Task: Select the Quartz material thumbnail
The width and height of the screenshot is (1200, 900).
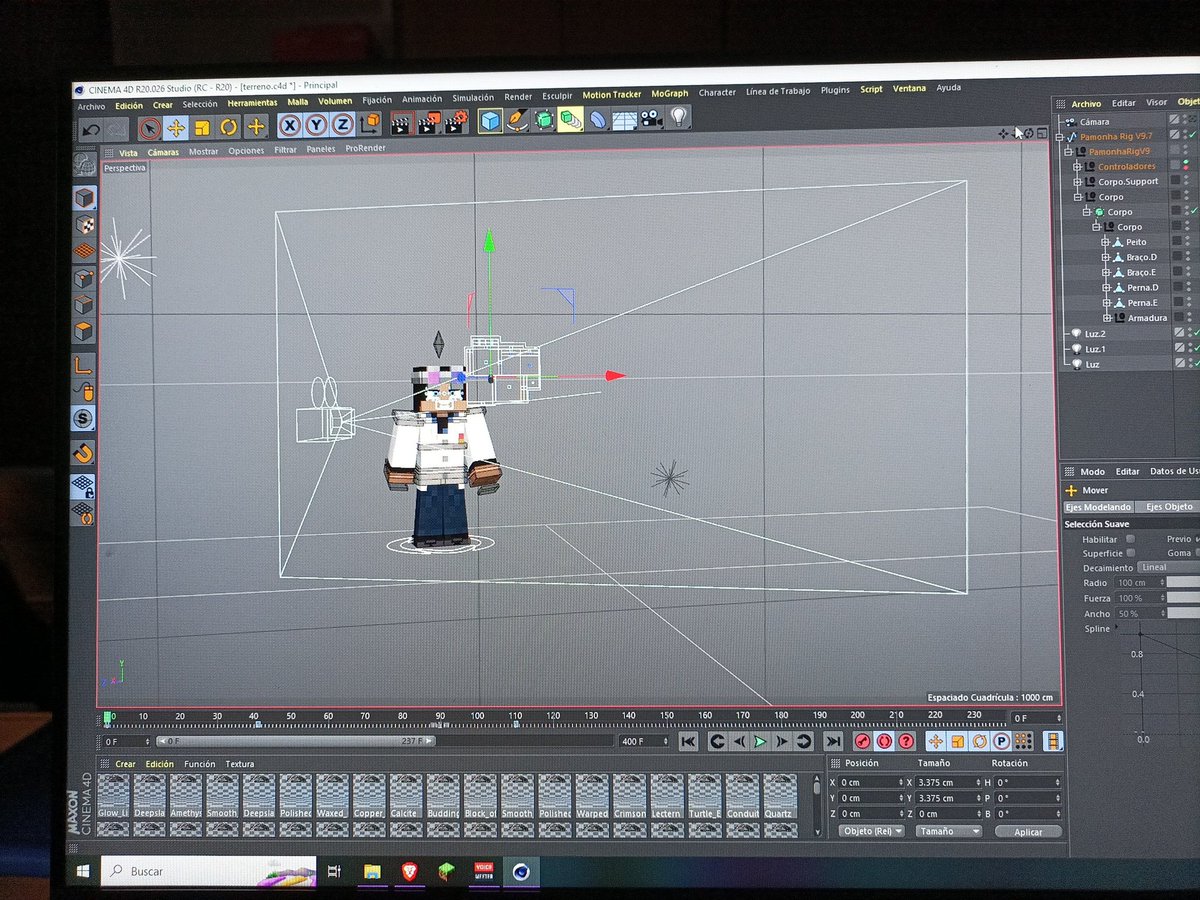Action: [779, 797]
